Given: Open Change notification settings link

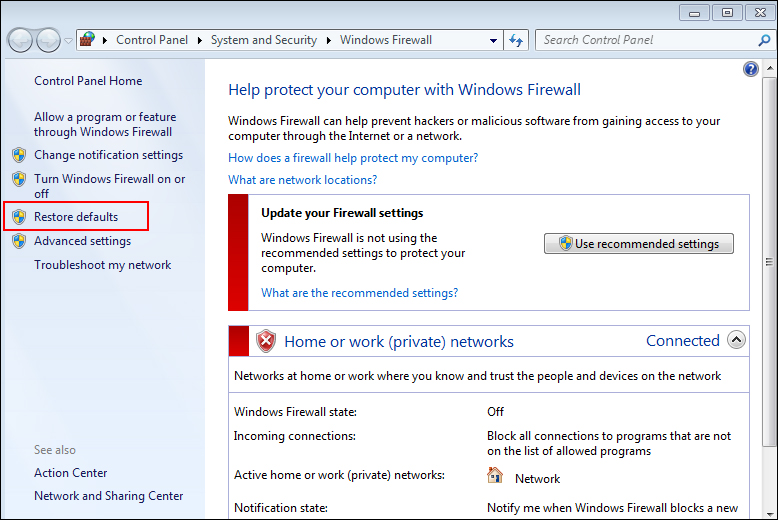Looking at the screenshot, I should [x=108, y=155].
